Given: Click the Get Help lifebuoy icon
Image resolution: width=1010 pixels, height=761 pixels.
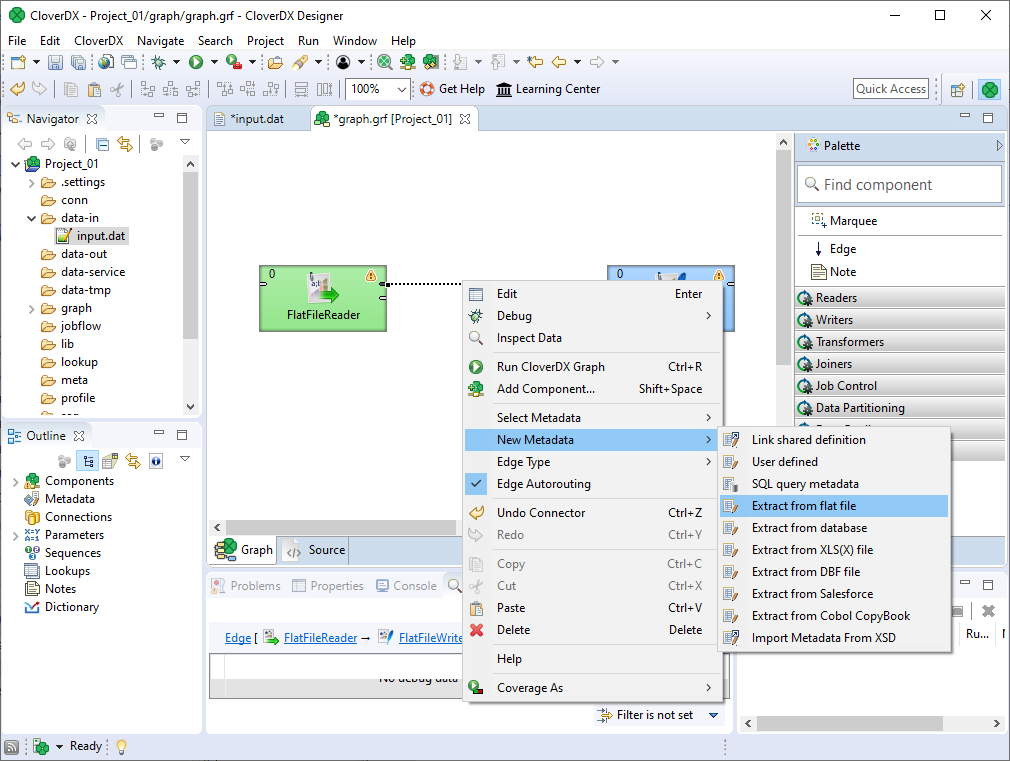Looking at the screenshot, I should click(x=427, y=89).
